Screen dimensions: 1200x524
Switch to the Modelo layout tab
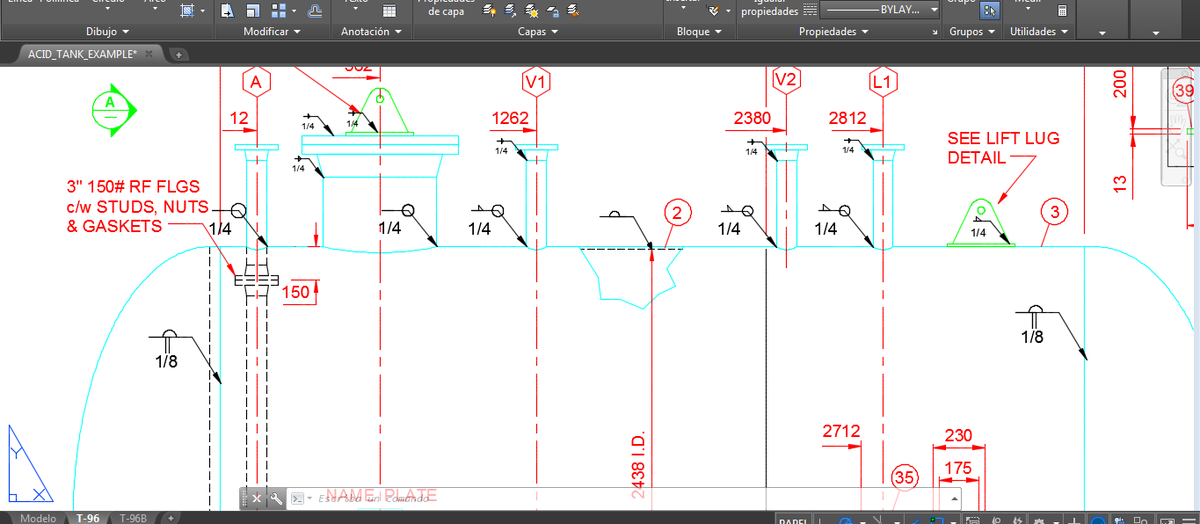click(38, 518)
